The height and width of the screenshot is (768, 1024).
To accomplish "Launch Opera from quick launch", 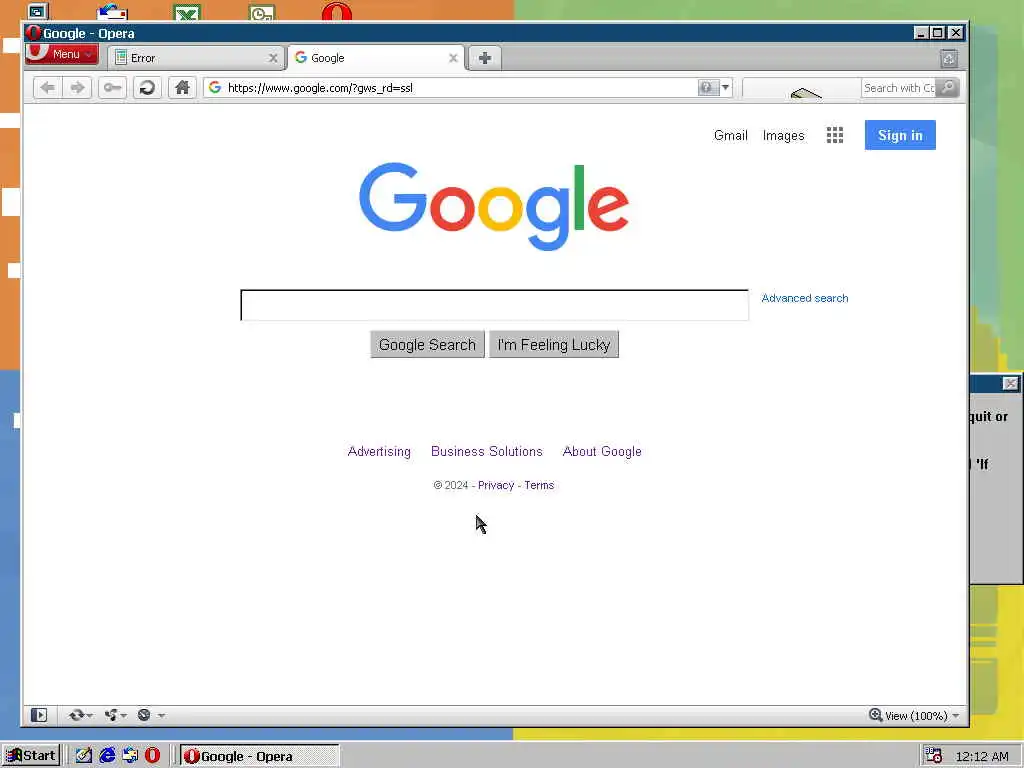I will (152, 756).
